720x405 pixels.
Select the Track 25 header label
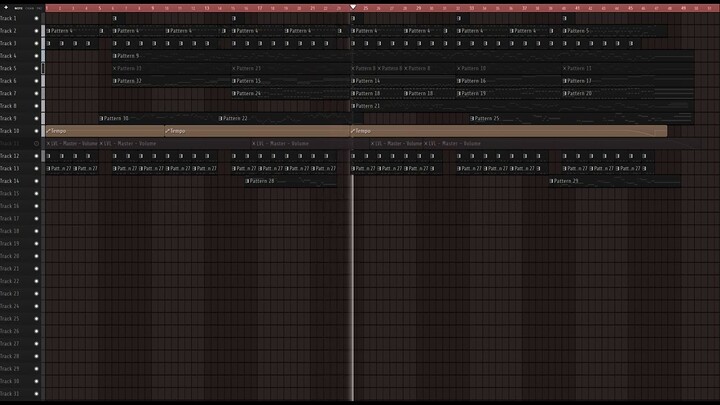(10, 318)
